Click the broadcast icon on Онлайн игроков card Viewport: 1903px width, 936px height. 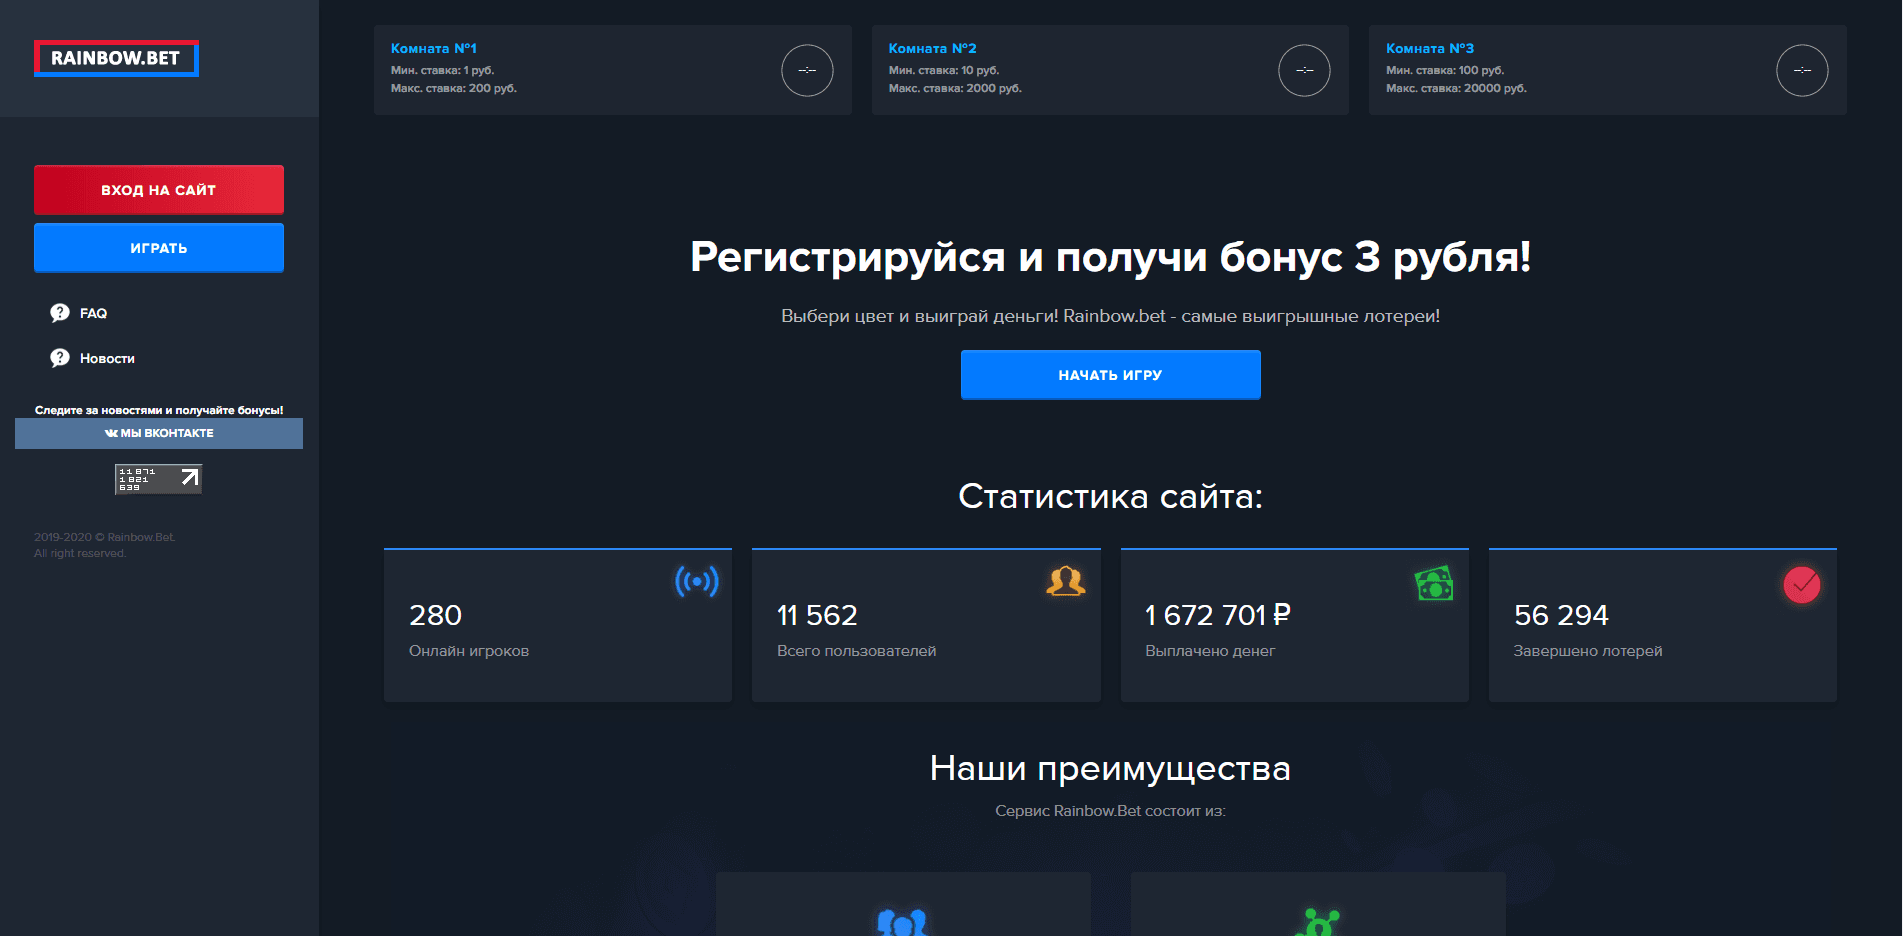coord(698,581)
